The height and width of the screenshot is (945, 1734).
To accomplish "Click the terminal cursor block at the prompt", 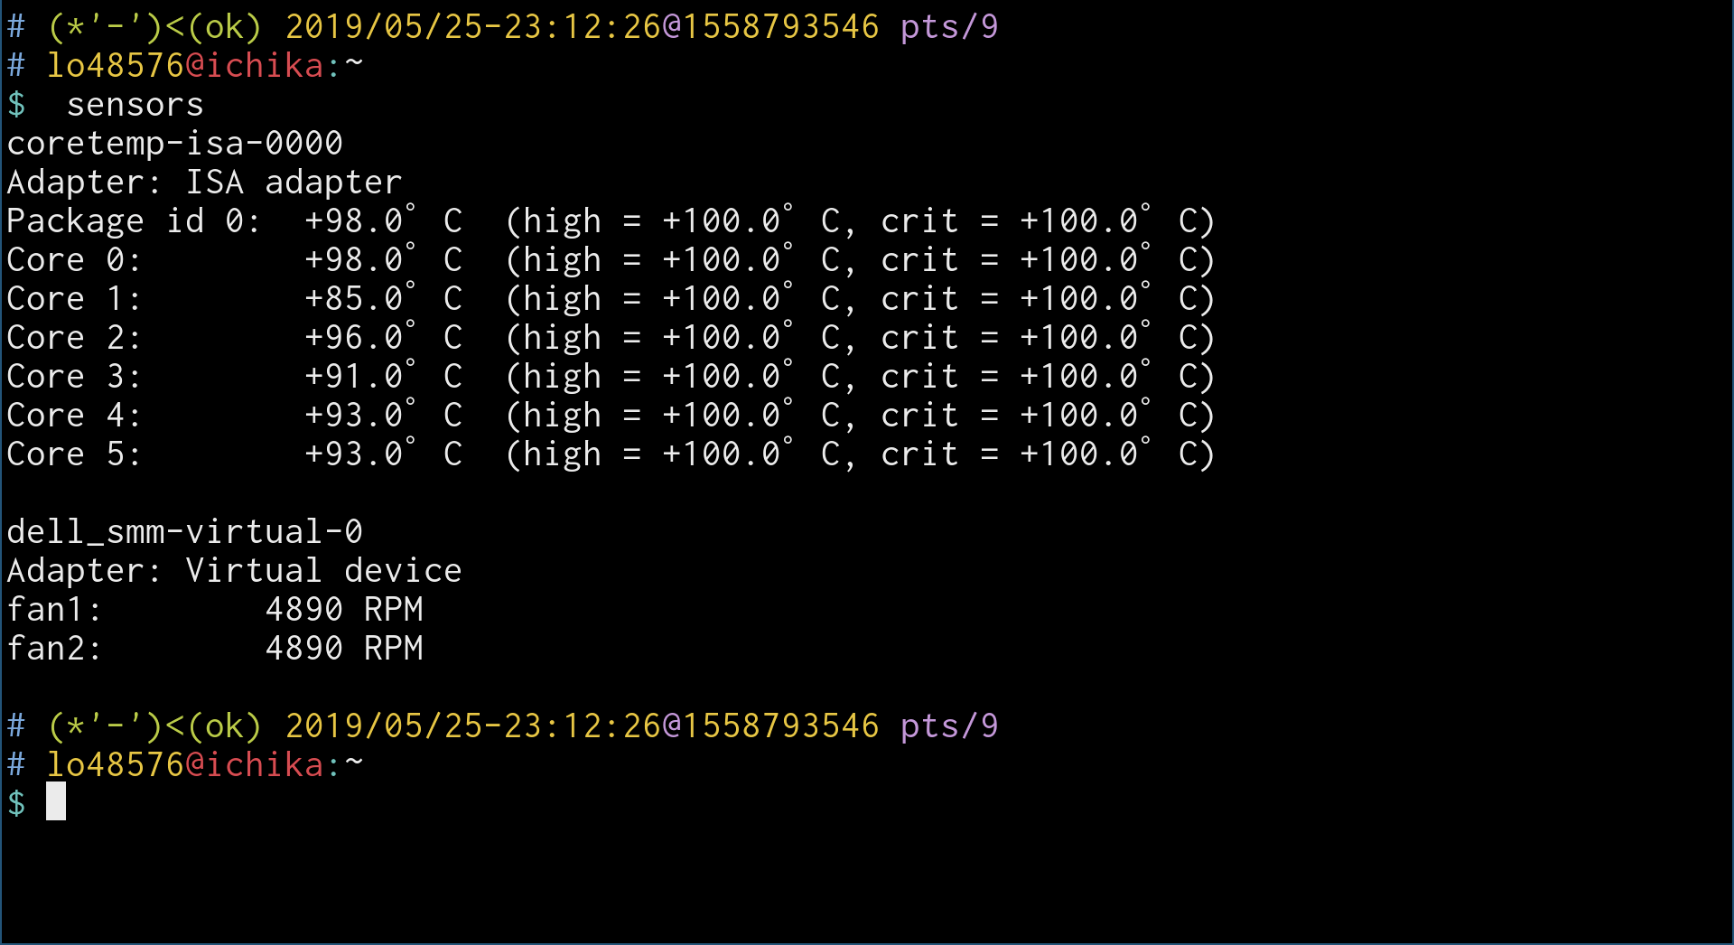I will (x=56, y=802).
